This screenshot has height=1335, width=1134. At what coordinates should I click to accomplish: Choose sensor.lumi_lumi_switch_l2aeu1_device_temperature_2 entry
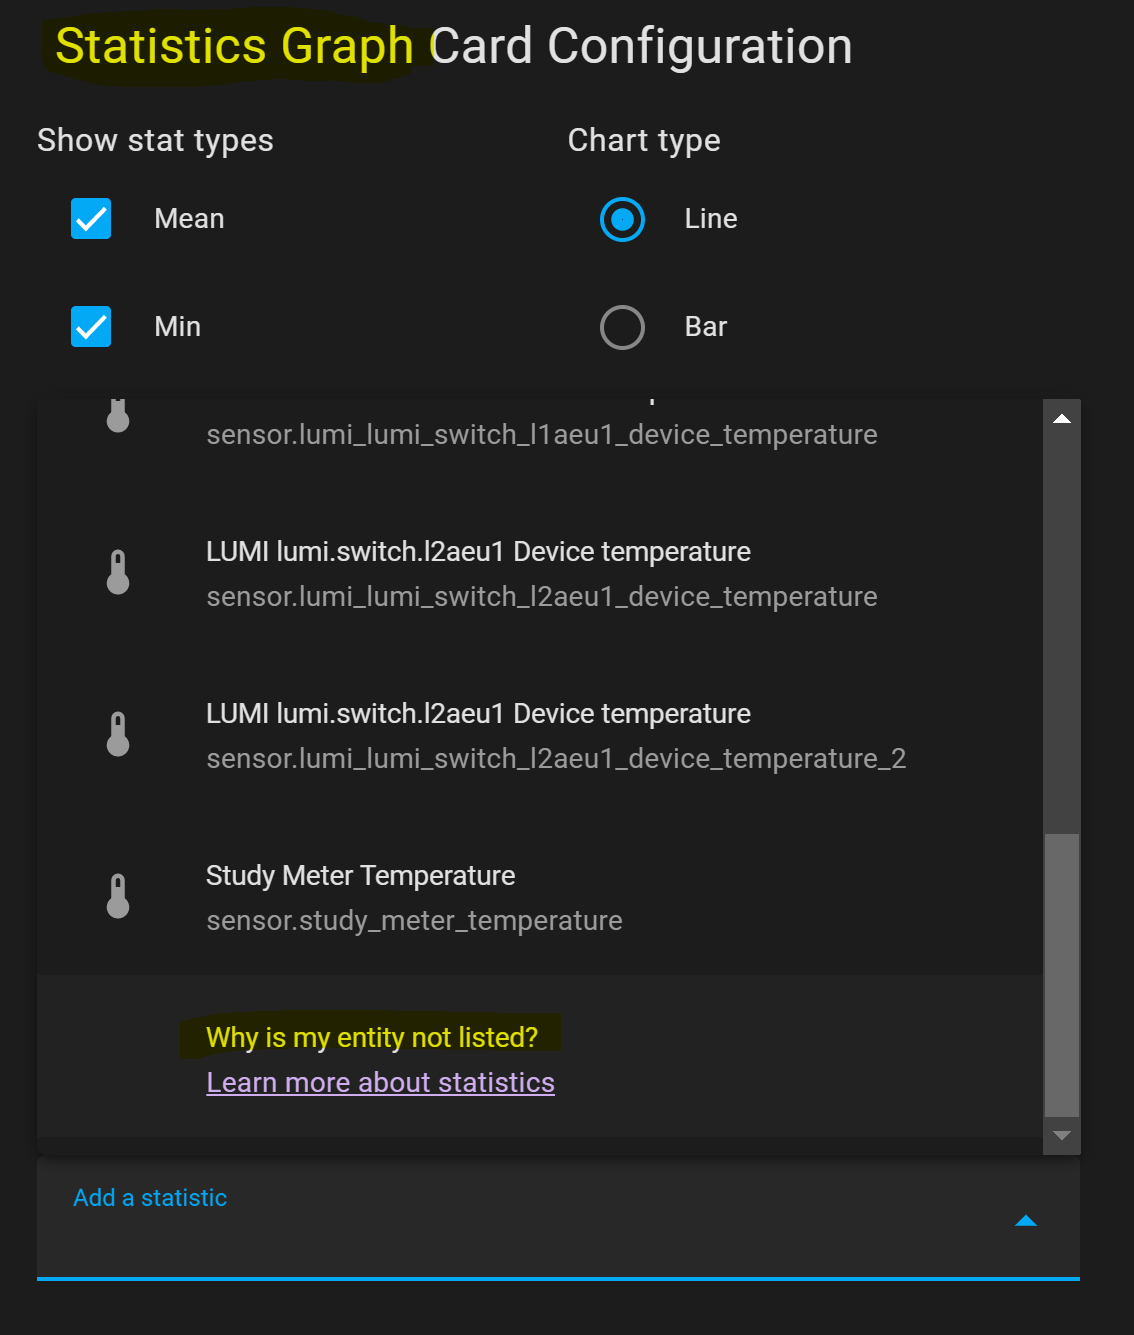(x=555, y=758)
